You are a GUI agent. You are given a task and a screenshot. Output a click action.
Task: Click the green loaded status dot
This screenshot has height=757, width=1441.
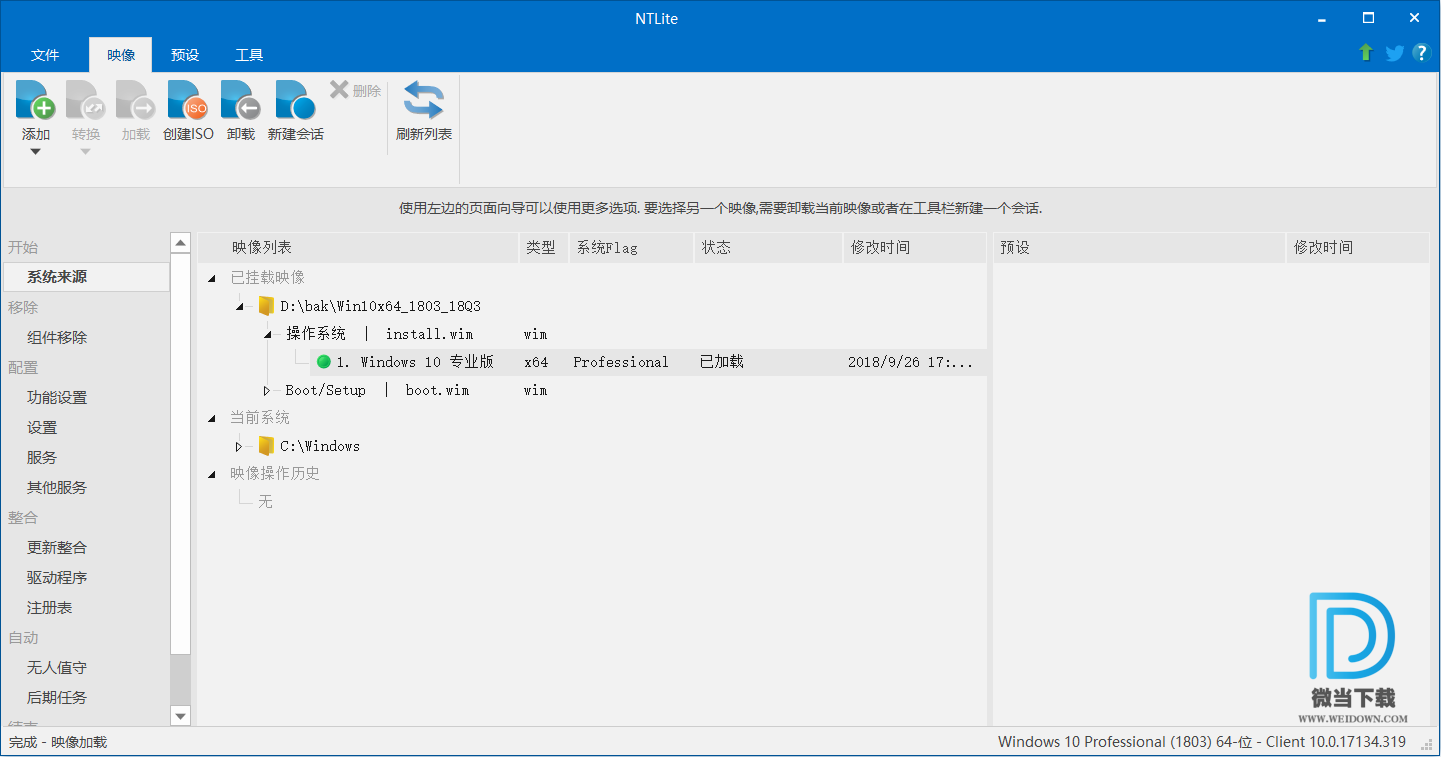click(x=323, y=362)
